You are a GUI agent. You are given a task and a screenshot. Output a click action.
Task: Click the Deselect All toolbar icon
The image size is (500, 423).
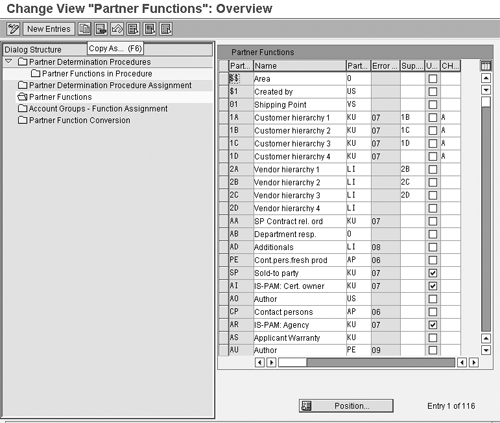[x=166, y=29]
